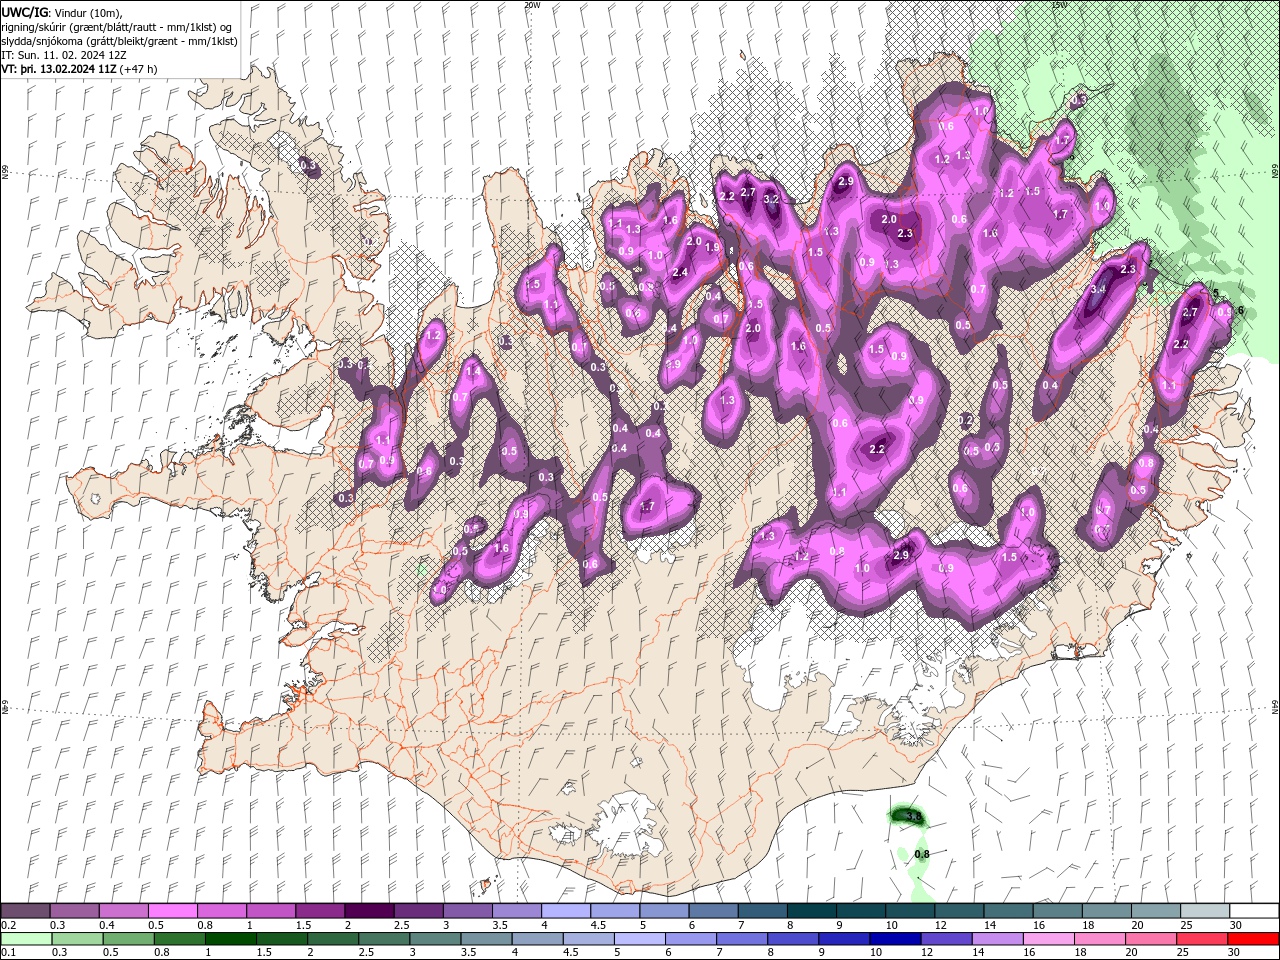Pick the top-row swatch between 7 and 8

point(763,911)
